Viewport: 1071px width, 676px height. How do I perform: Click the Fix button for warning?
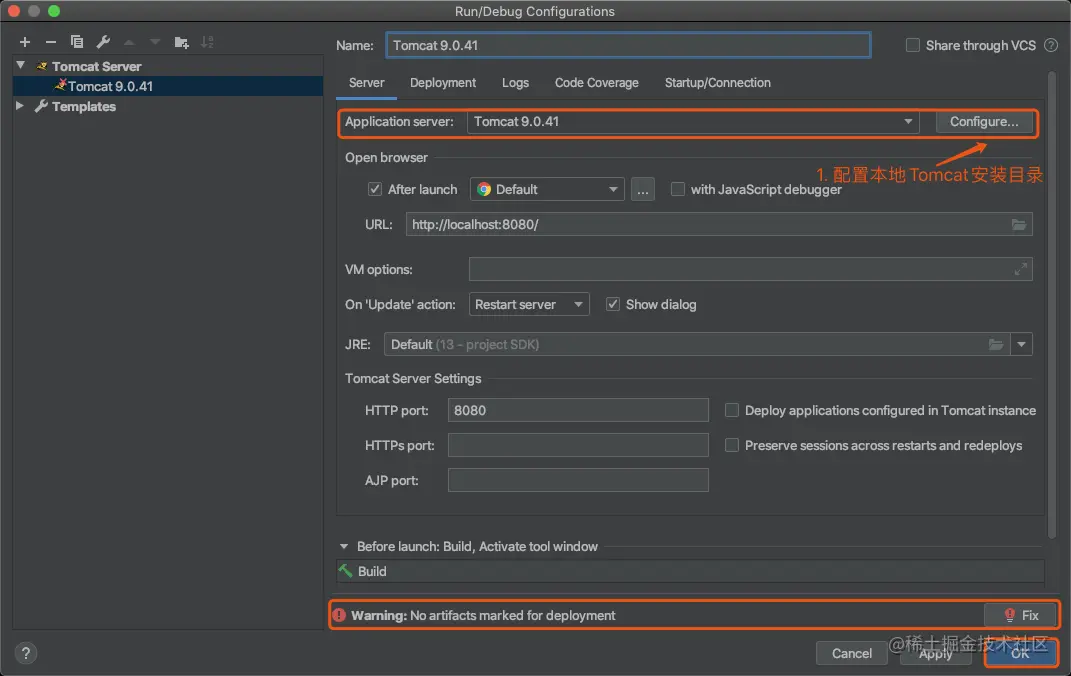pos(1019,615)
